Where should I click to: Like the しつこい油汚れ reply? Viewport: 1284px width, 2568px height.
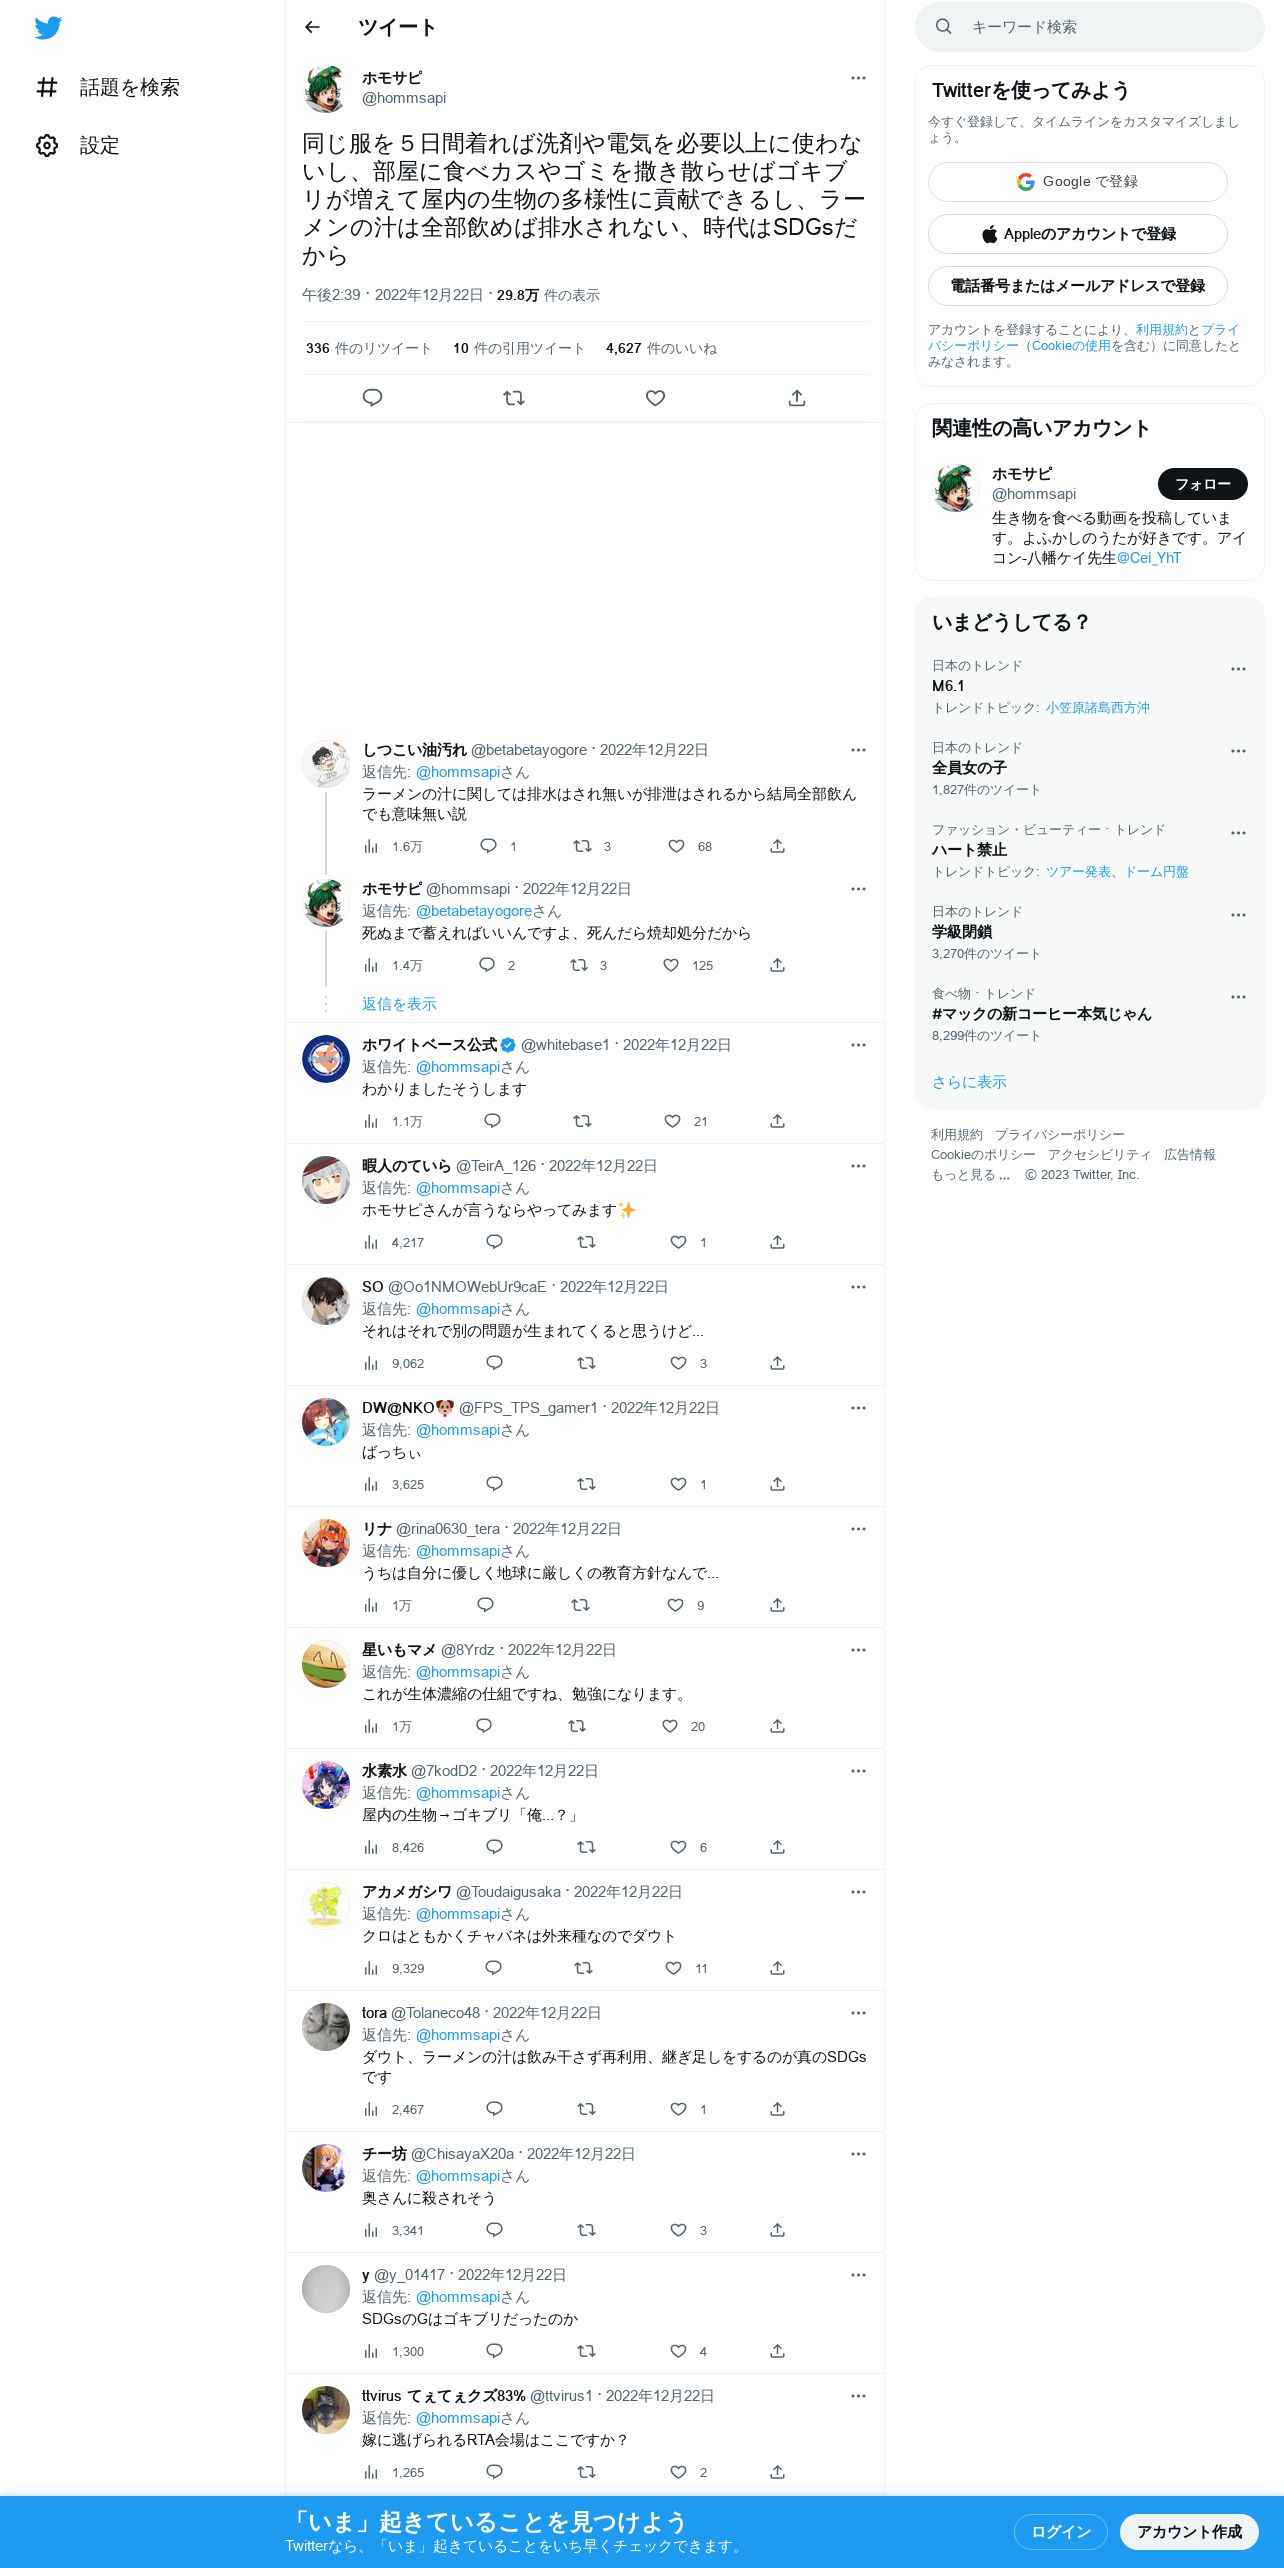677,846
